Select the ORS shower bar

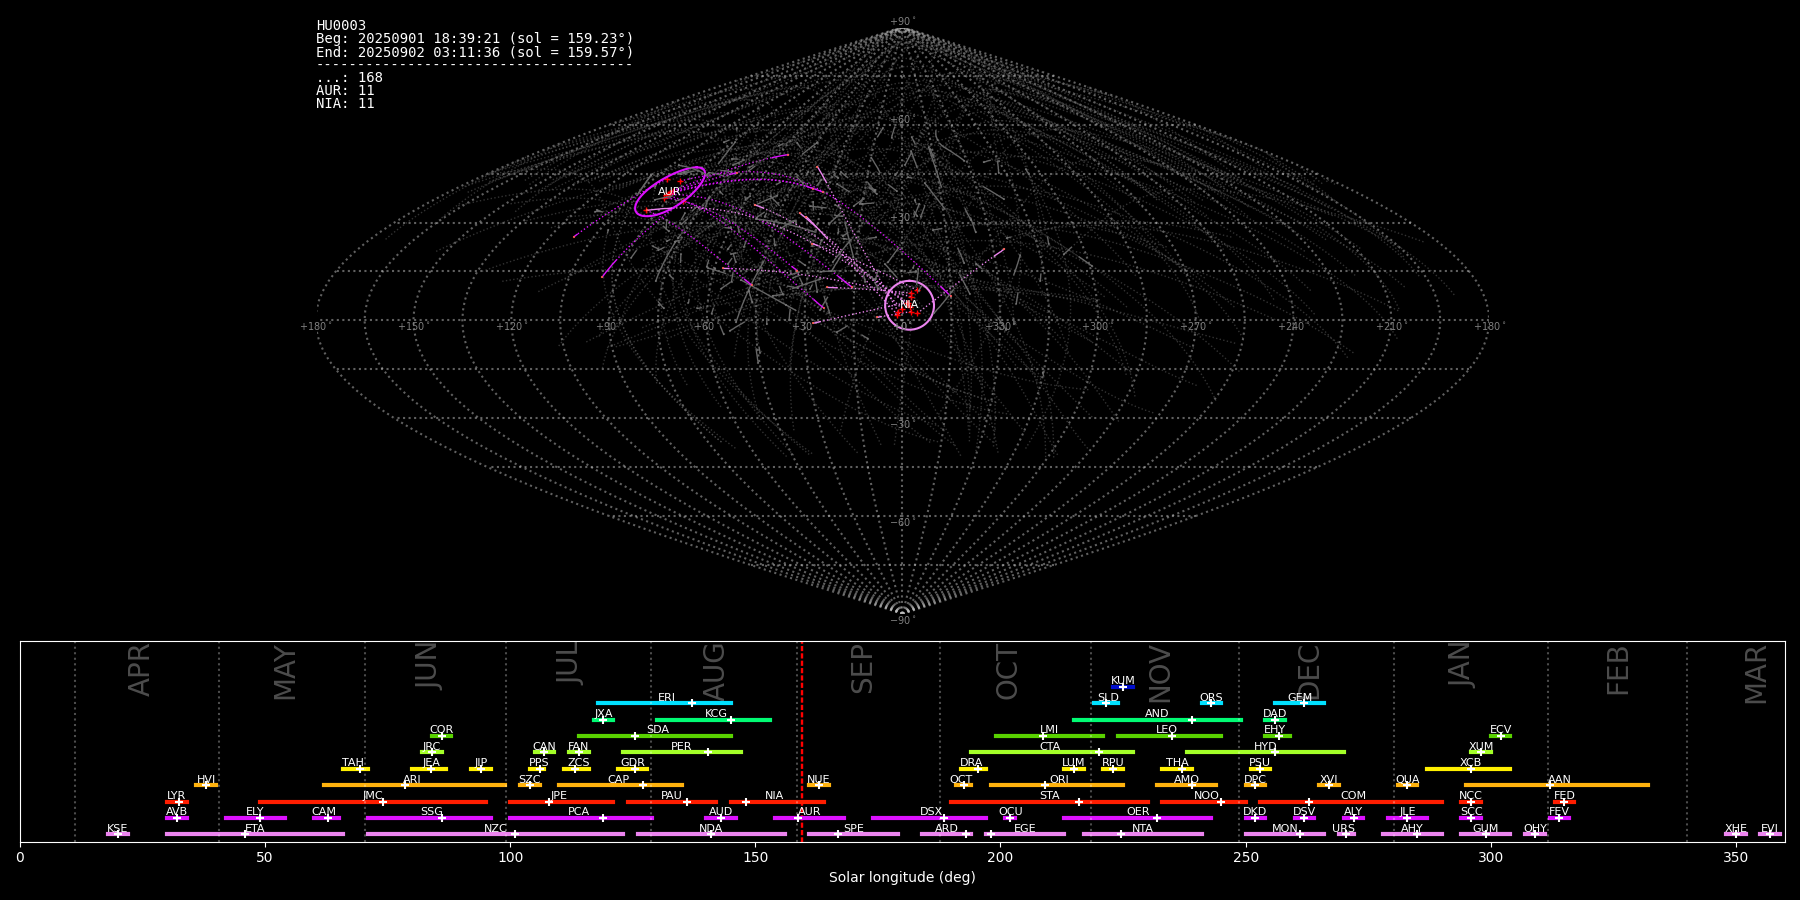click(x=1211, y=703)
